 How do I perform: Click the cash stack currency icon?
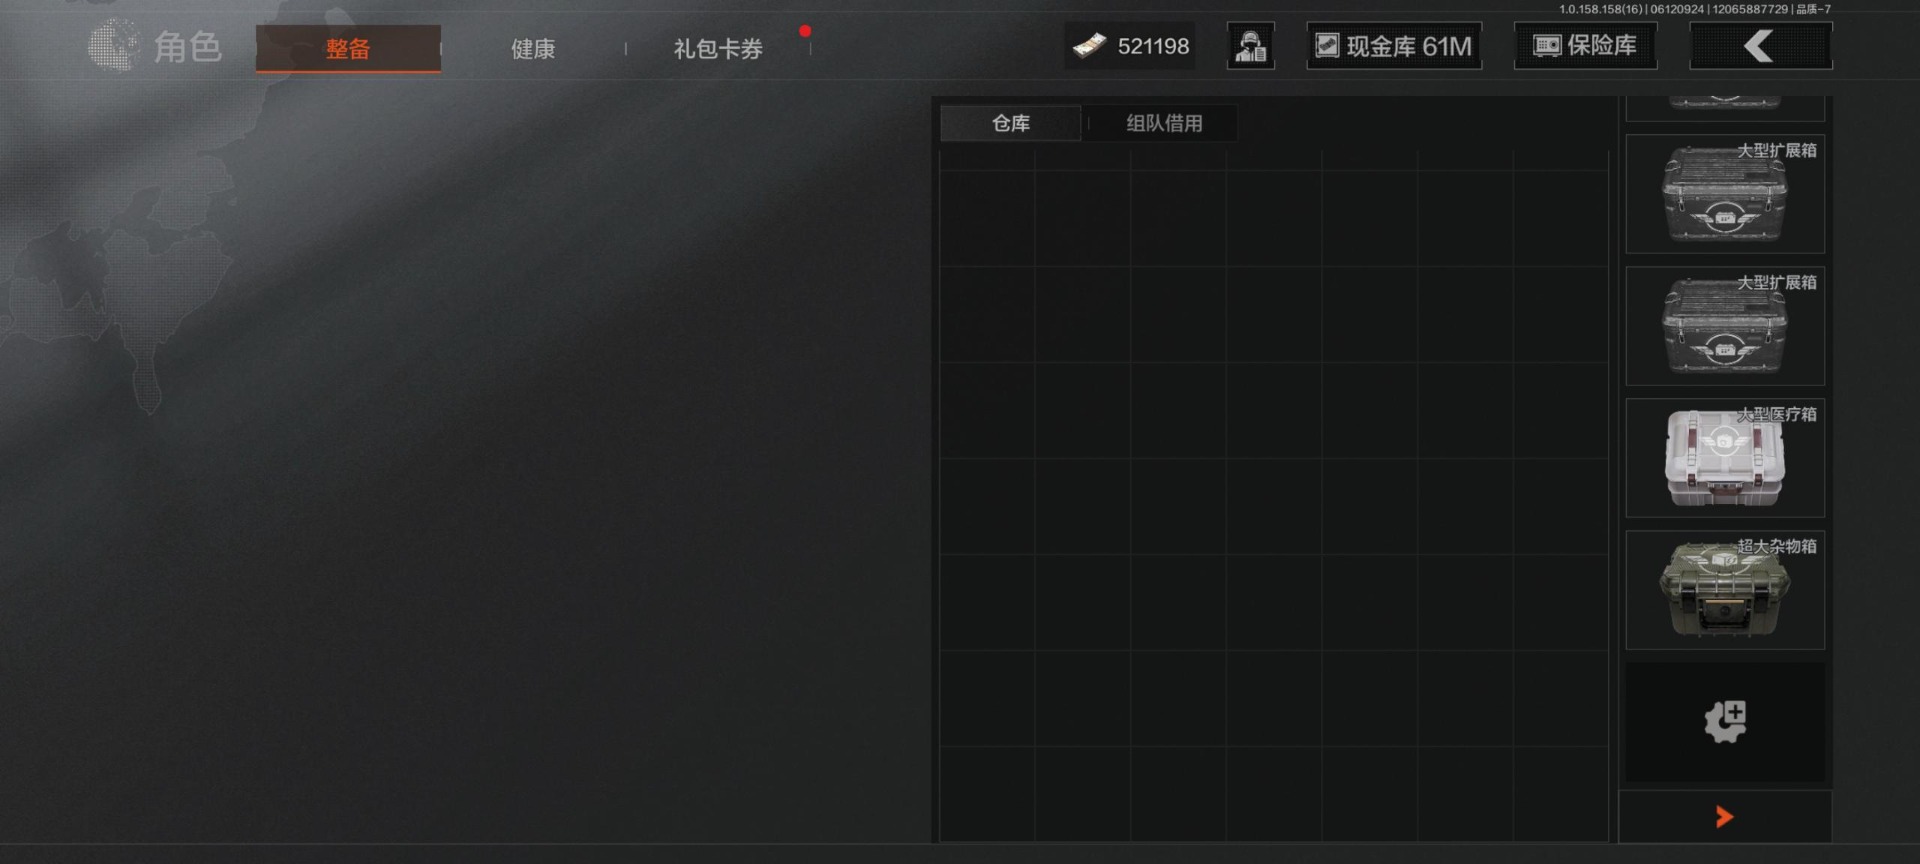[x=1089, y=46]
